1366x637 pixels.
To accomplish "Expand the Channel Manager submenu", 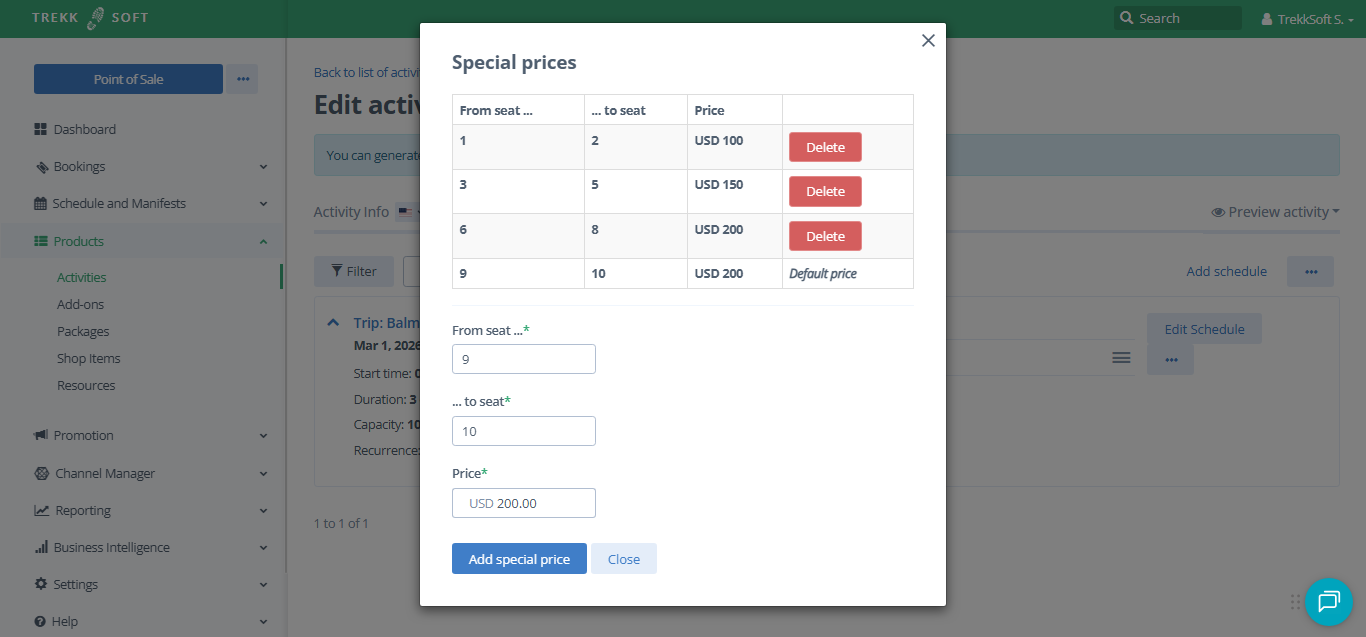I will click(263, 474).
